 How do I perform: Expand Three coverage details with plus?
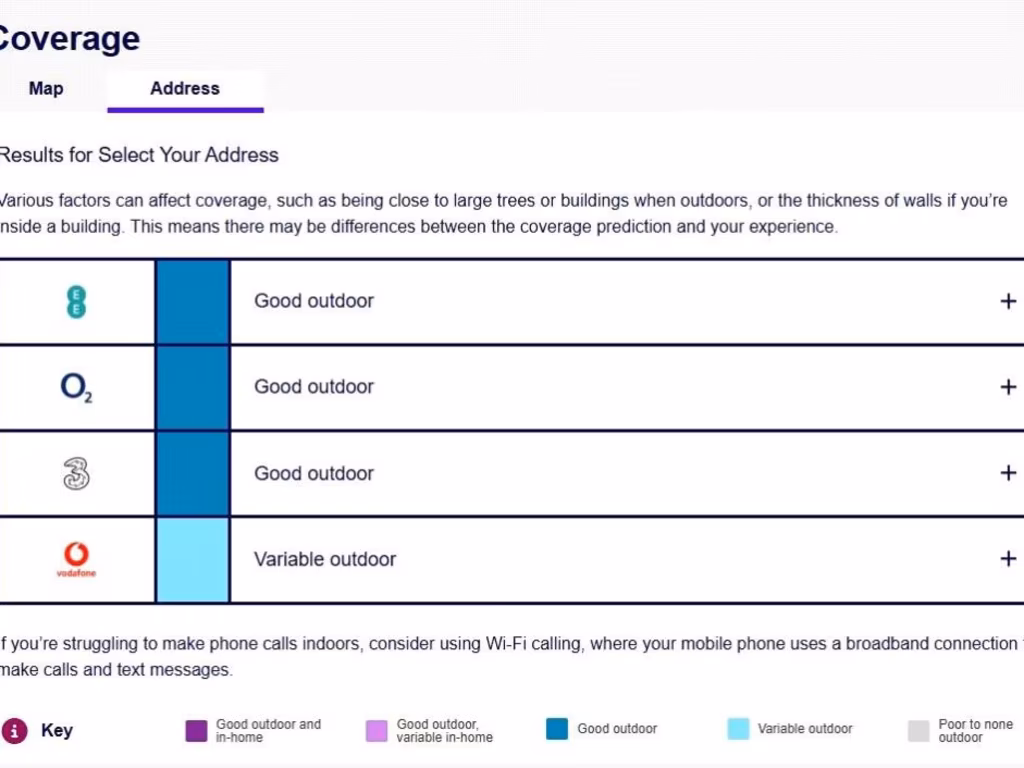click(1008, 473)
